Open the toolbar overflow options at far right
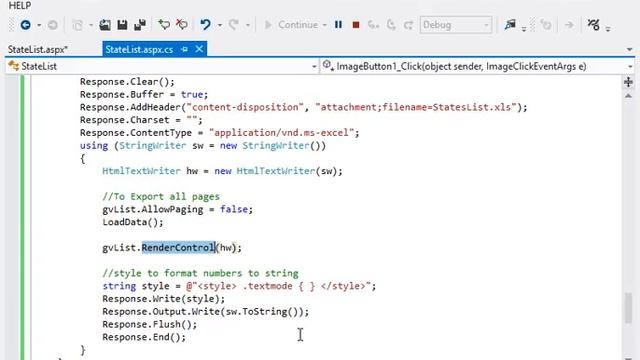Viewport: 640px width, 360px height. coord(608,29)
